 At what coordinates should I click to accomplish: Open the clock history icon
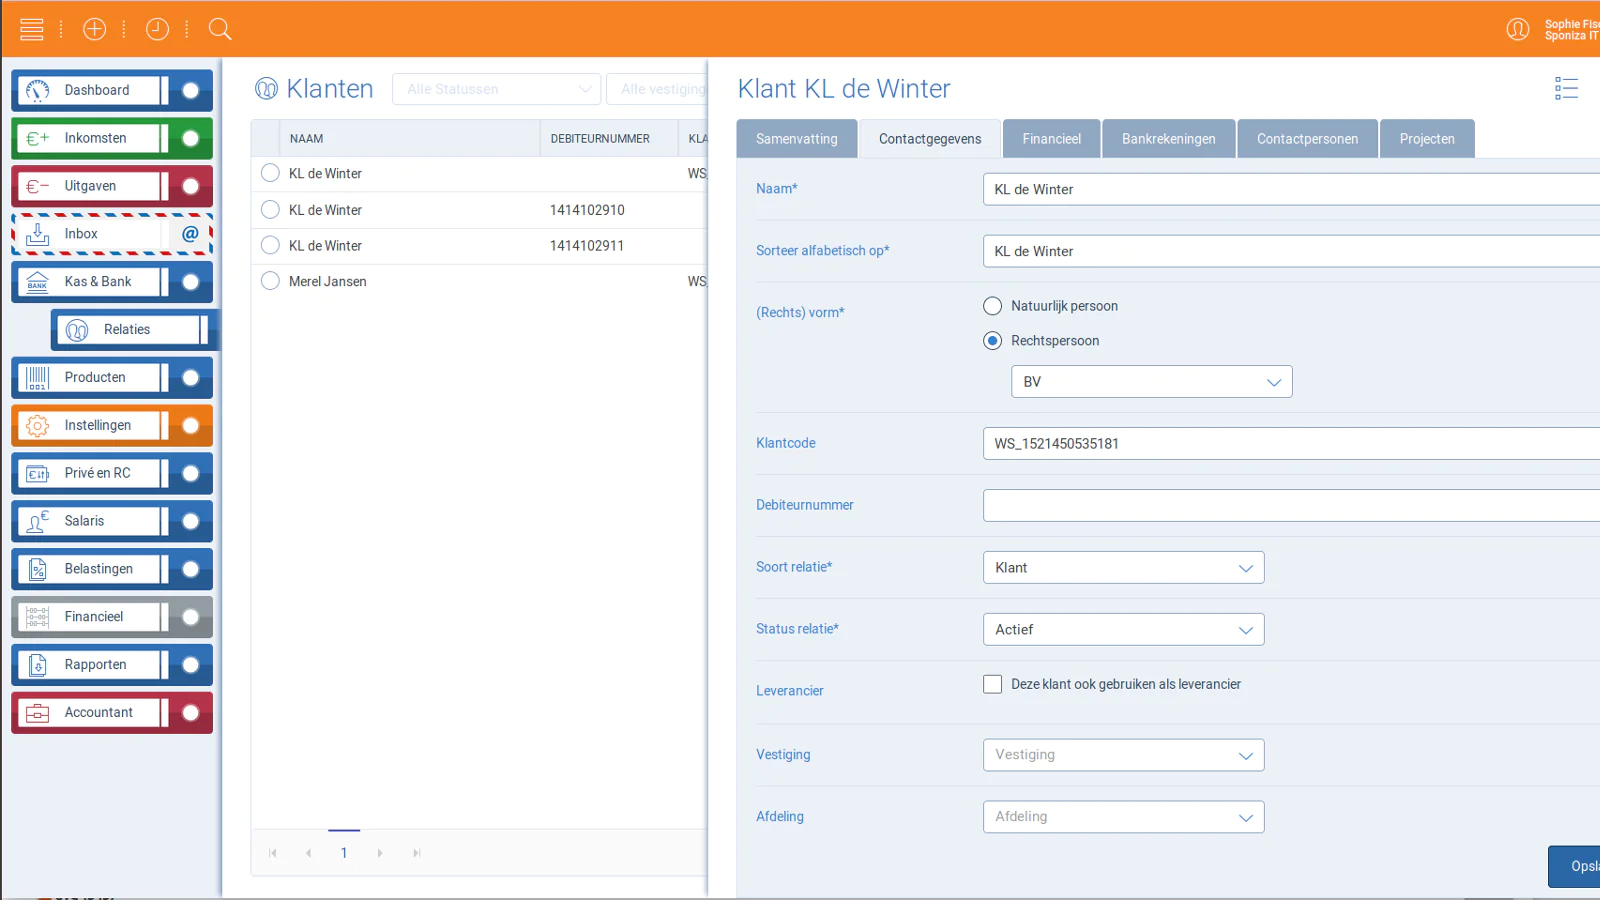pos(157,29)
